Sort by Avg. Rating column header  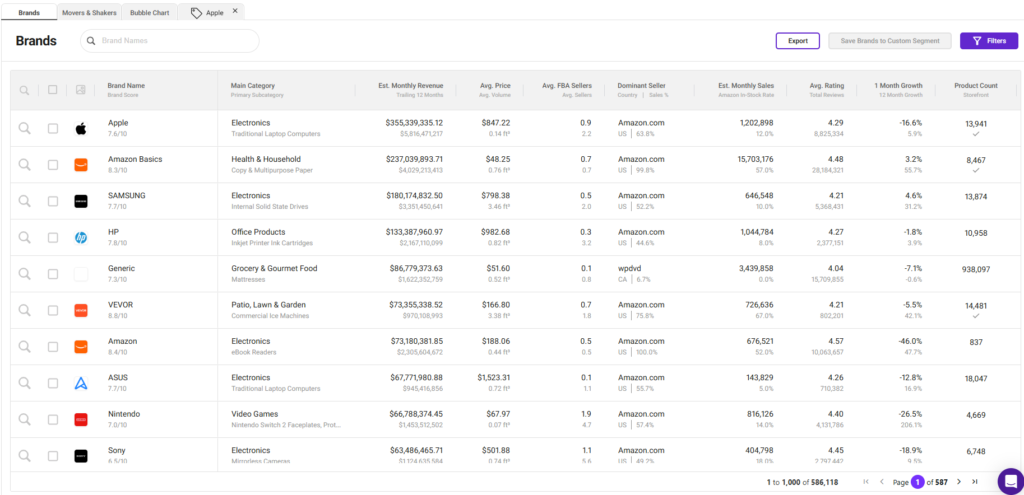(827, 86)
